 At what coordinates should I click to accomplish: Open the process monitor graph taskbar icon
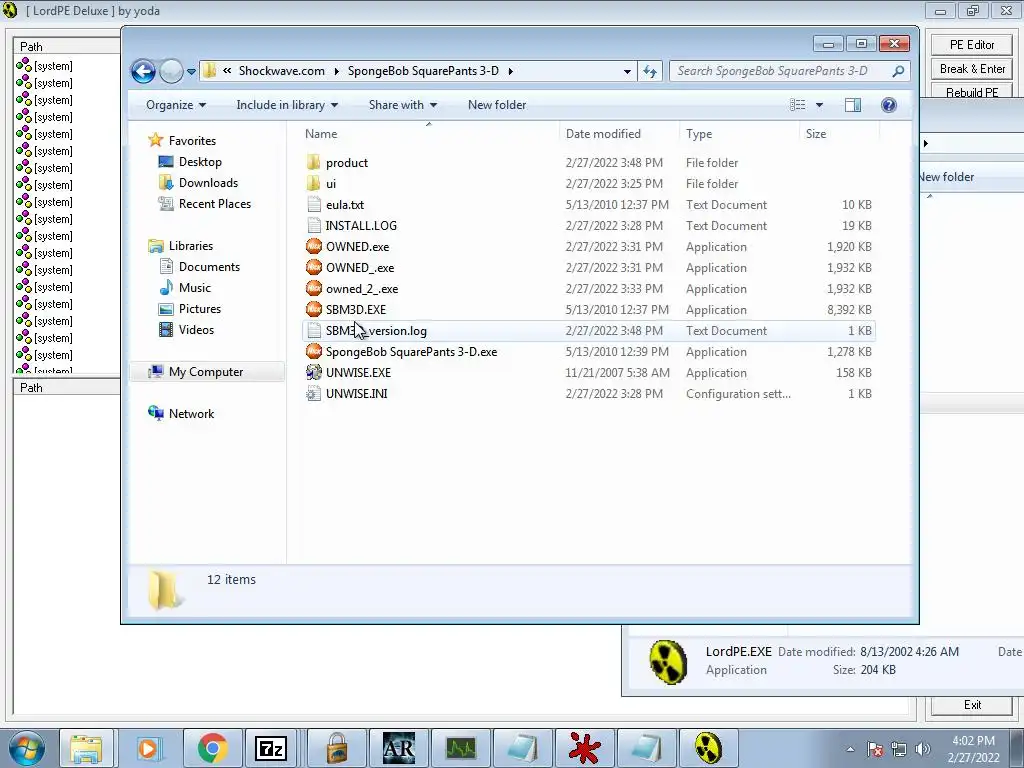460,748
